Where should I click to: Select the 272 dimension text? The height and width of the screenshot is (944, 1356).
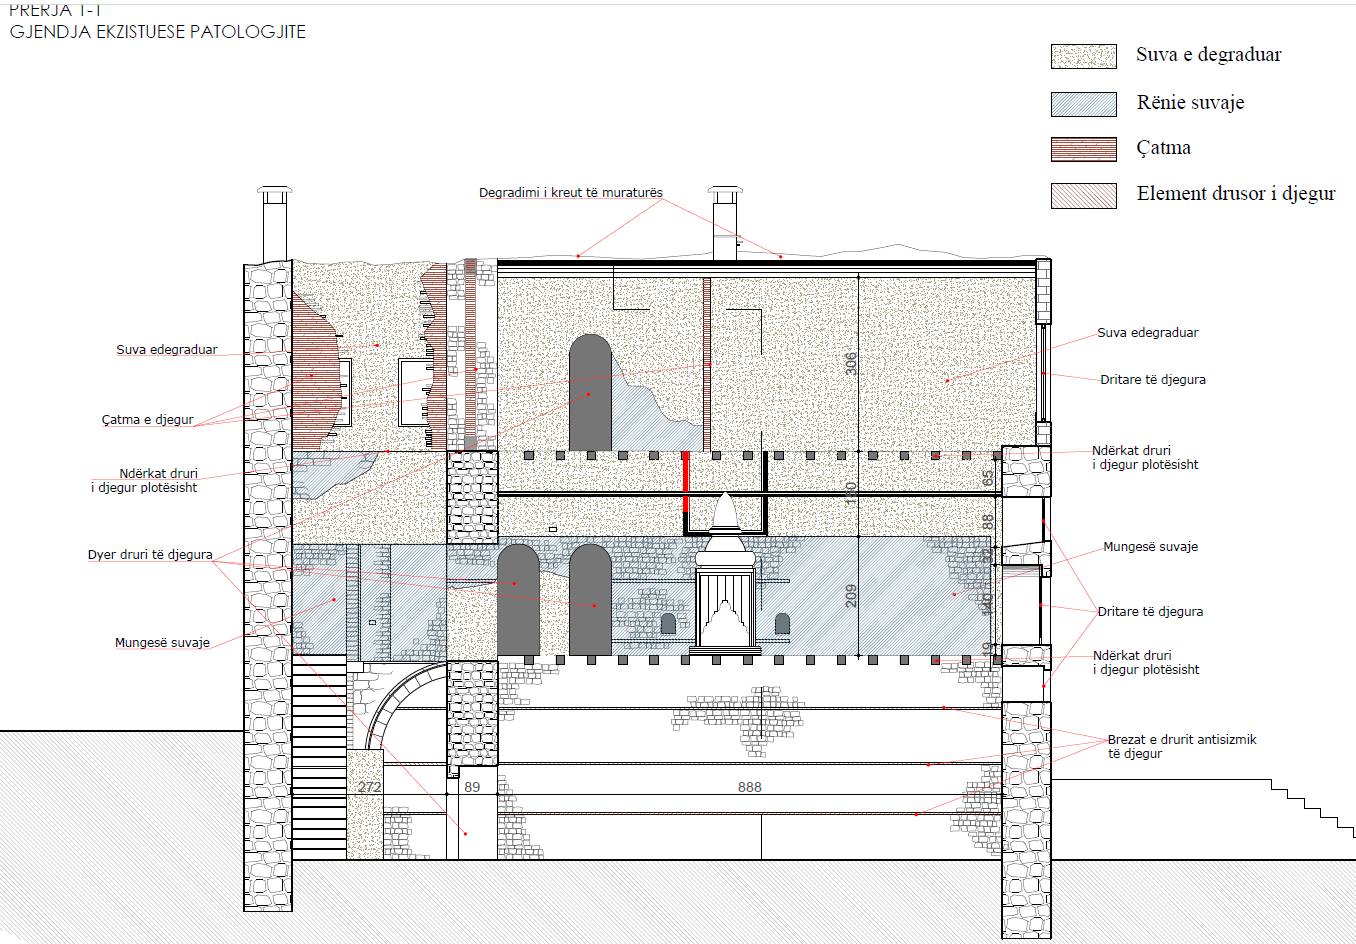[369, 787]
